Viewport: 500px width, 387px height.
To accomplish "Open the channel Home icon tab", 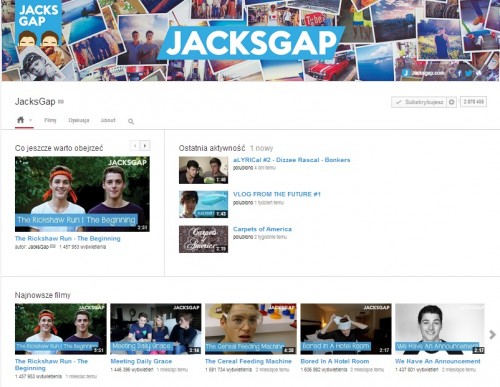I will click(x=20, y=120).
